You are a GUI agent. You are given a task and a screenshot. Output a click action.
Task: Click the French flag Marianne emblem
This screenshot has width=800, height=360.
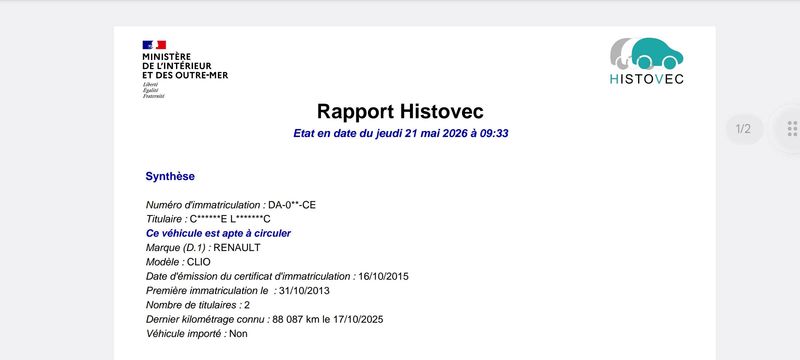pyautogui.click(x=154, y=45)
